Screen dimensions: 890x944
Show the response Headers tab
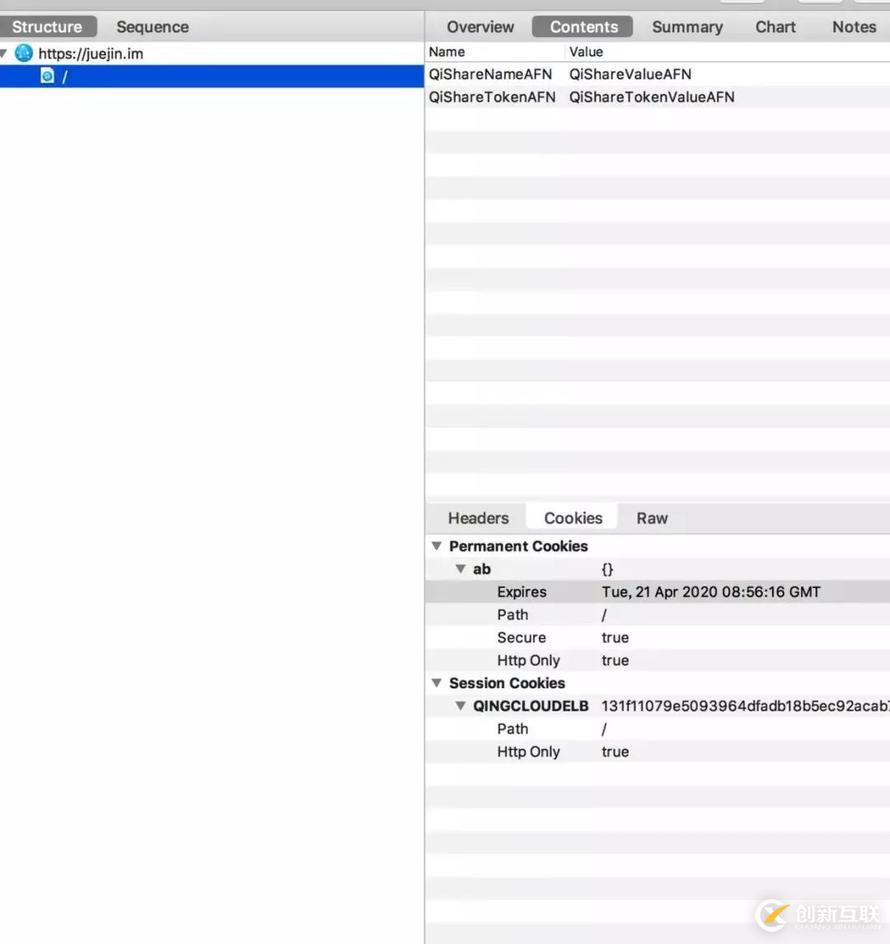pyautogui.click(x=478, y=518)
